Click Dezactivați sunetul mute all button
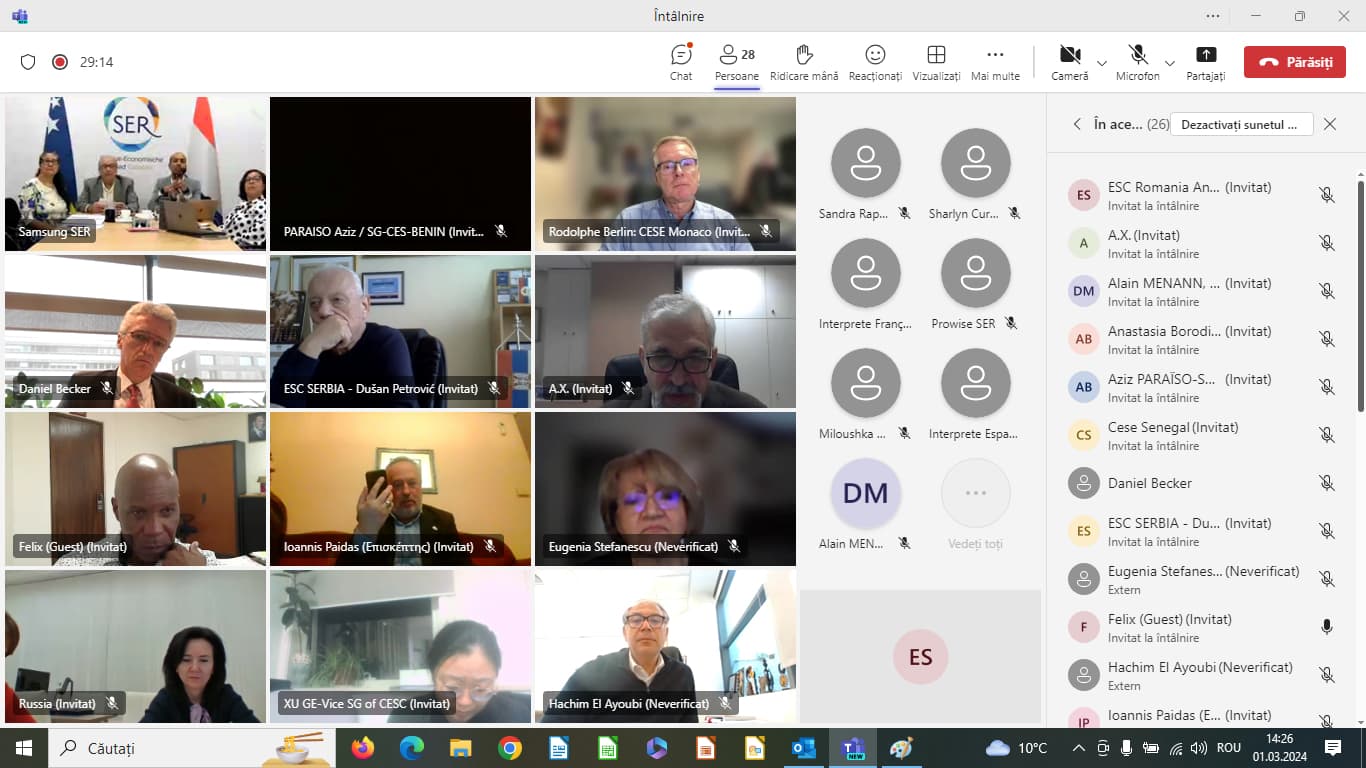 click(1240, 124)
